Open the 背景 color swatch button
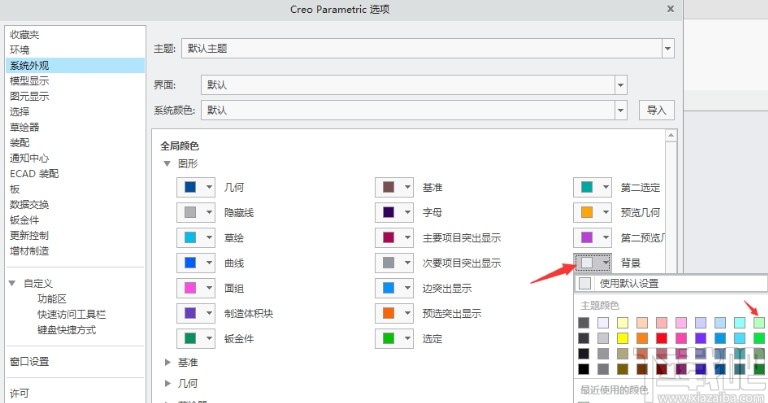 593,263
